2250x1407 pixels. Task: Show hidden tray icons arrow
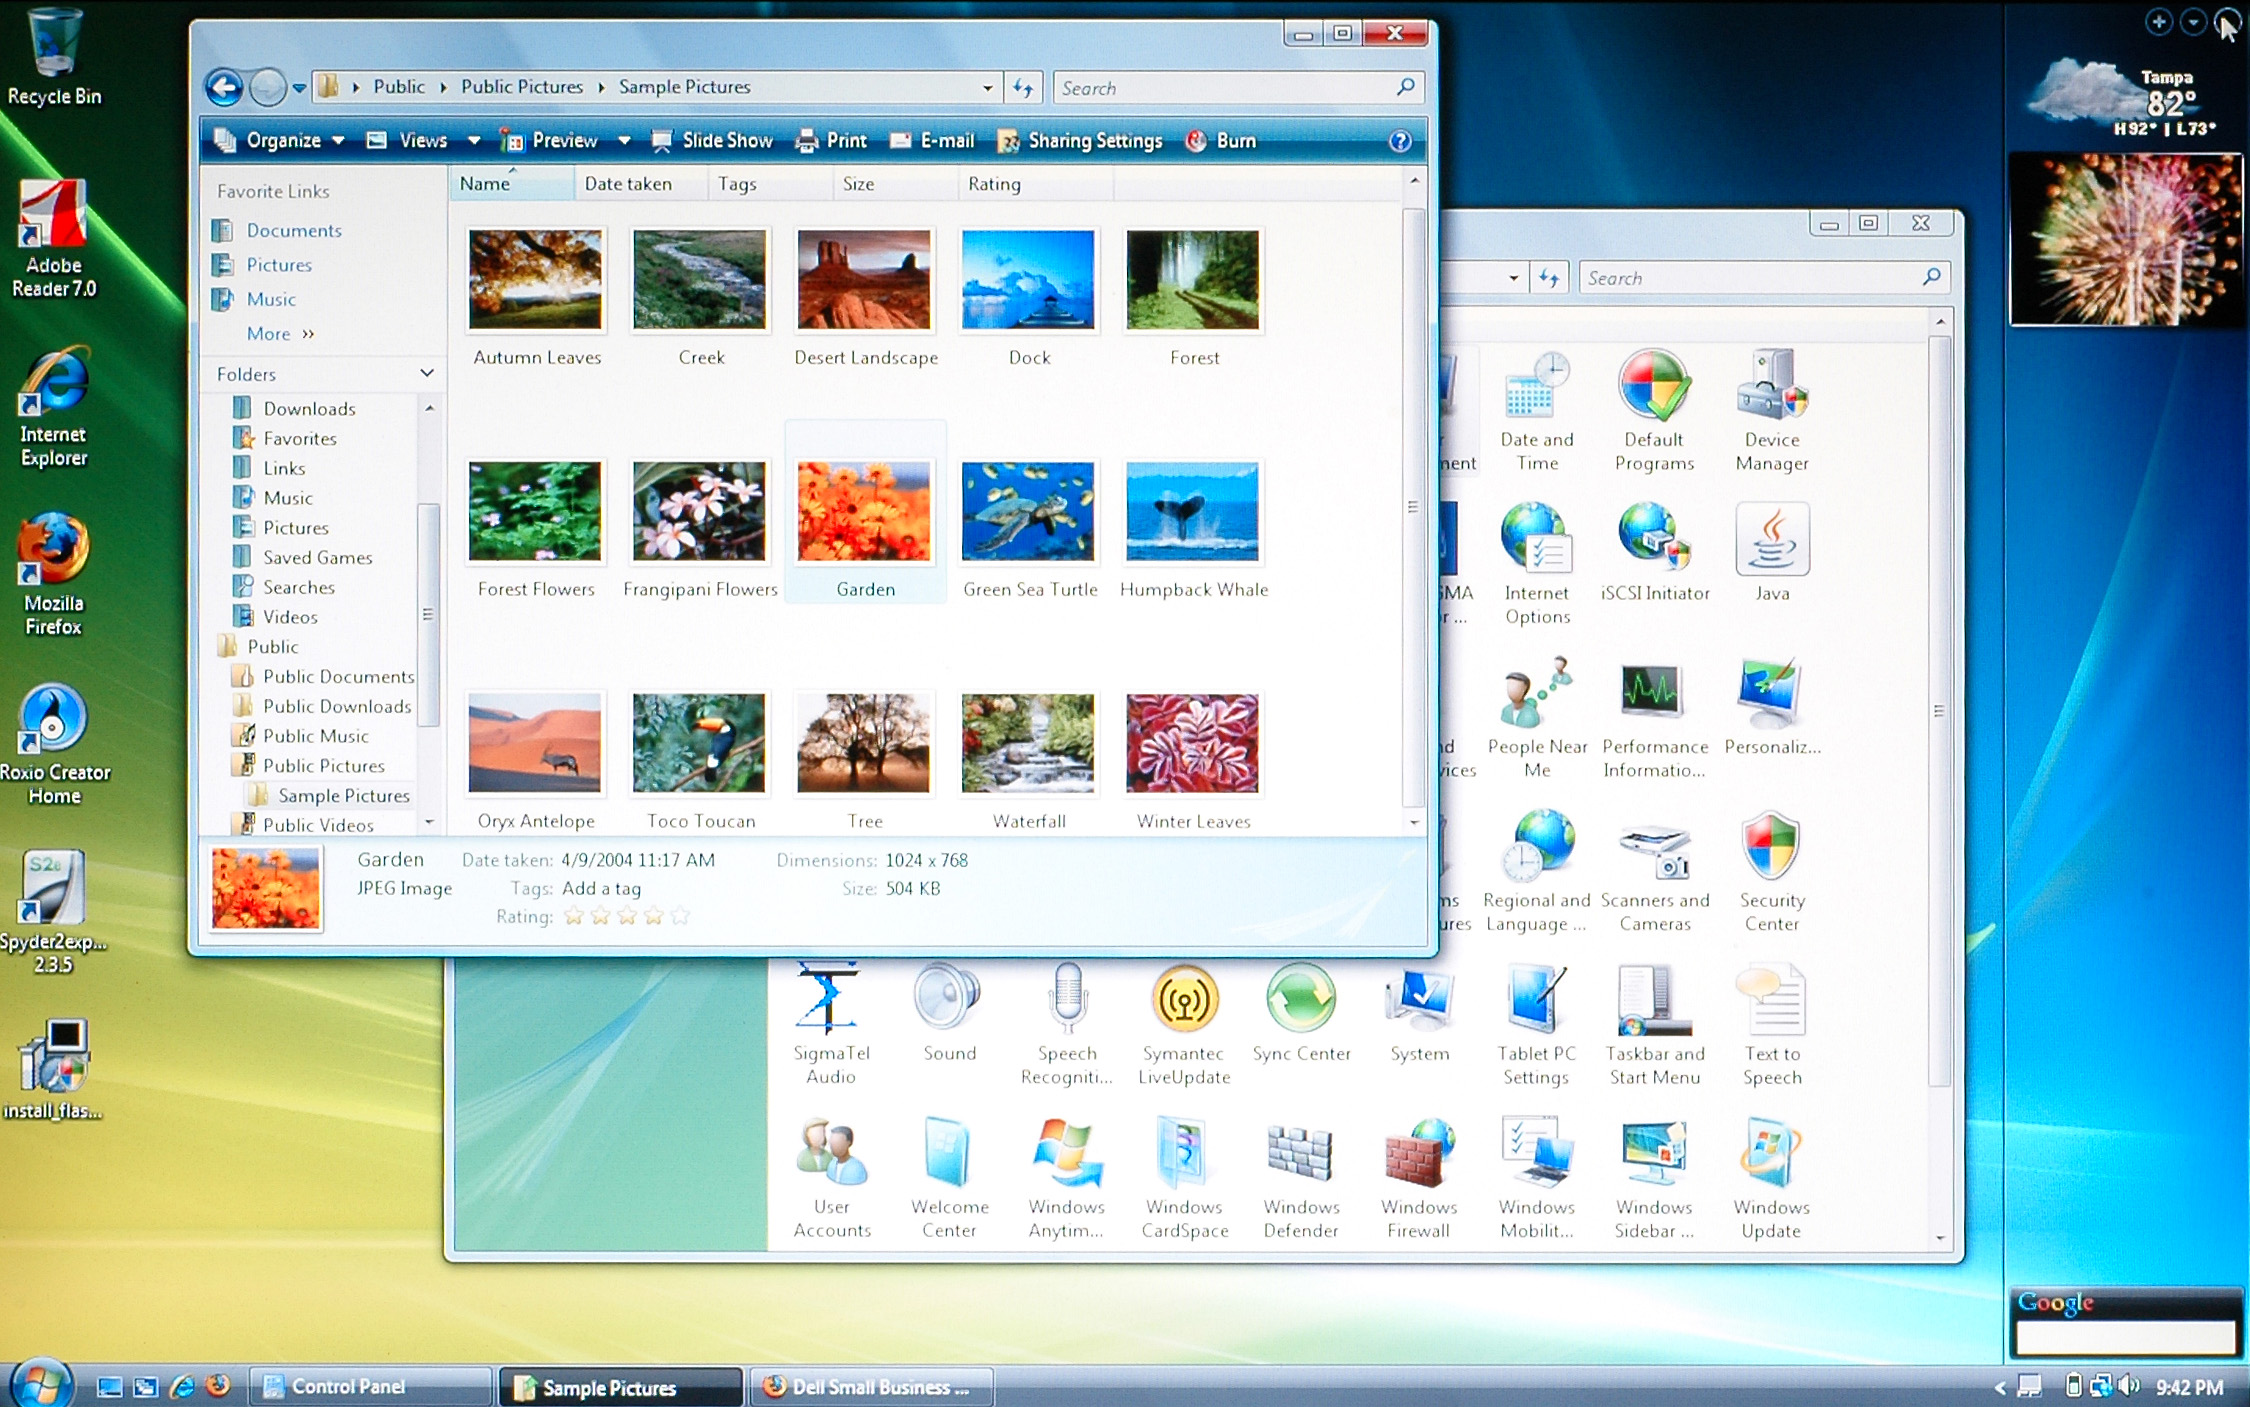click(1999, 1387)
